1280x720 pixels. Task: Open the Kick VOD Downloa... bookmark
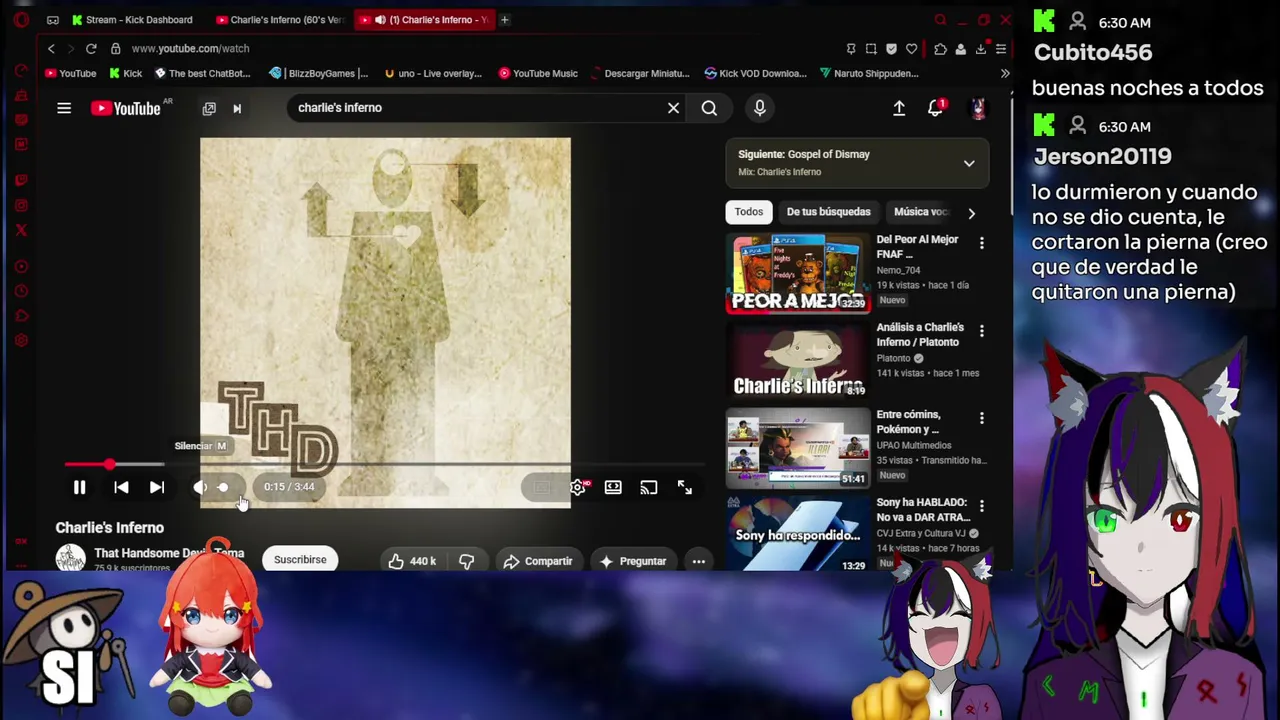[x=755, y=73]
